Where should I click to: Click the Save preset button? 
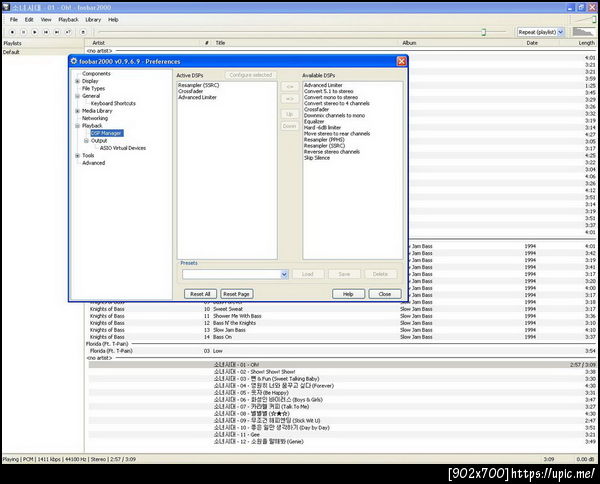coord(344,274)
